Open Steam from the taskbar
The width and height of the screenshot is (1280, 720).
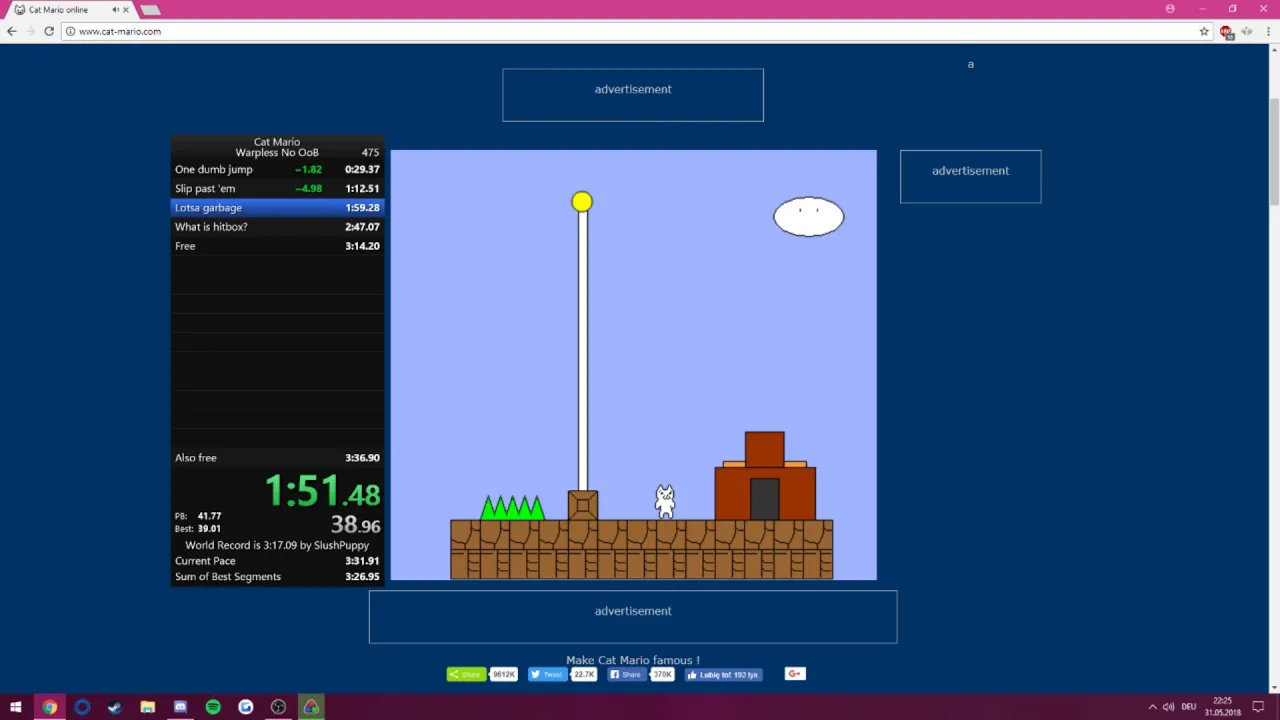(115, 707)
